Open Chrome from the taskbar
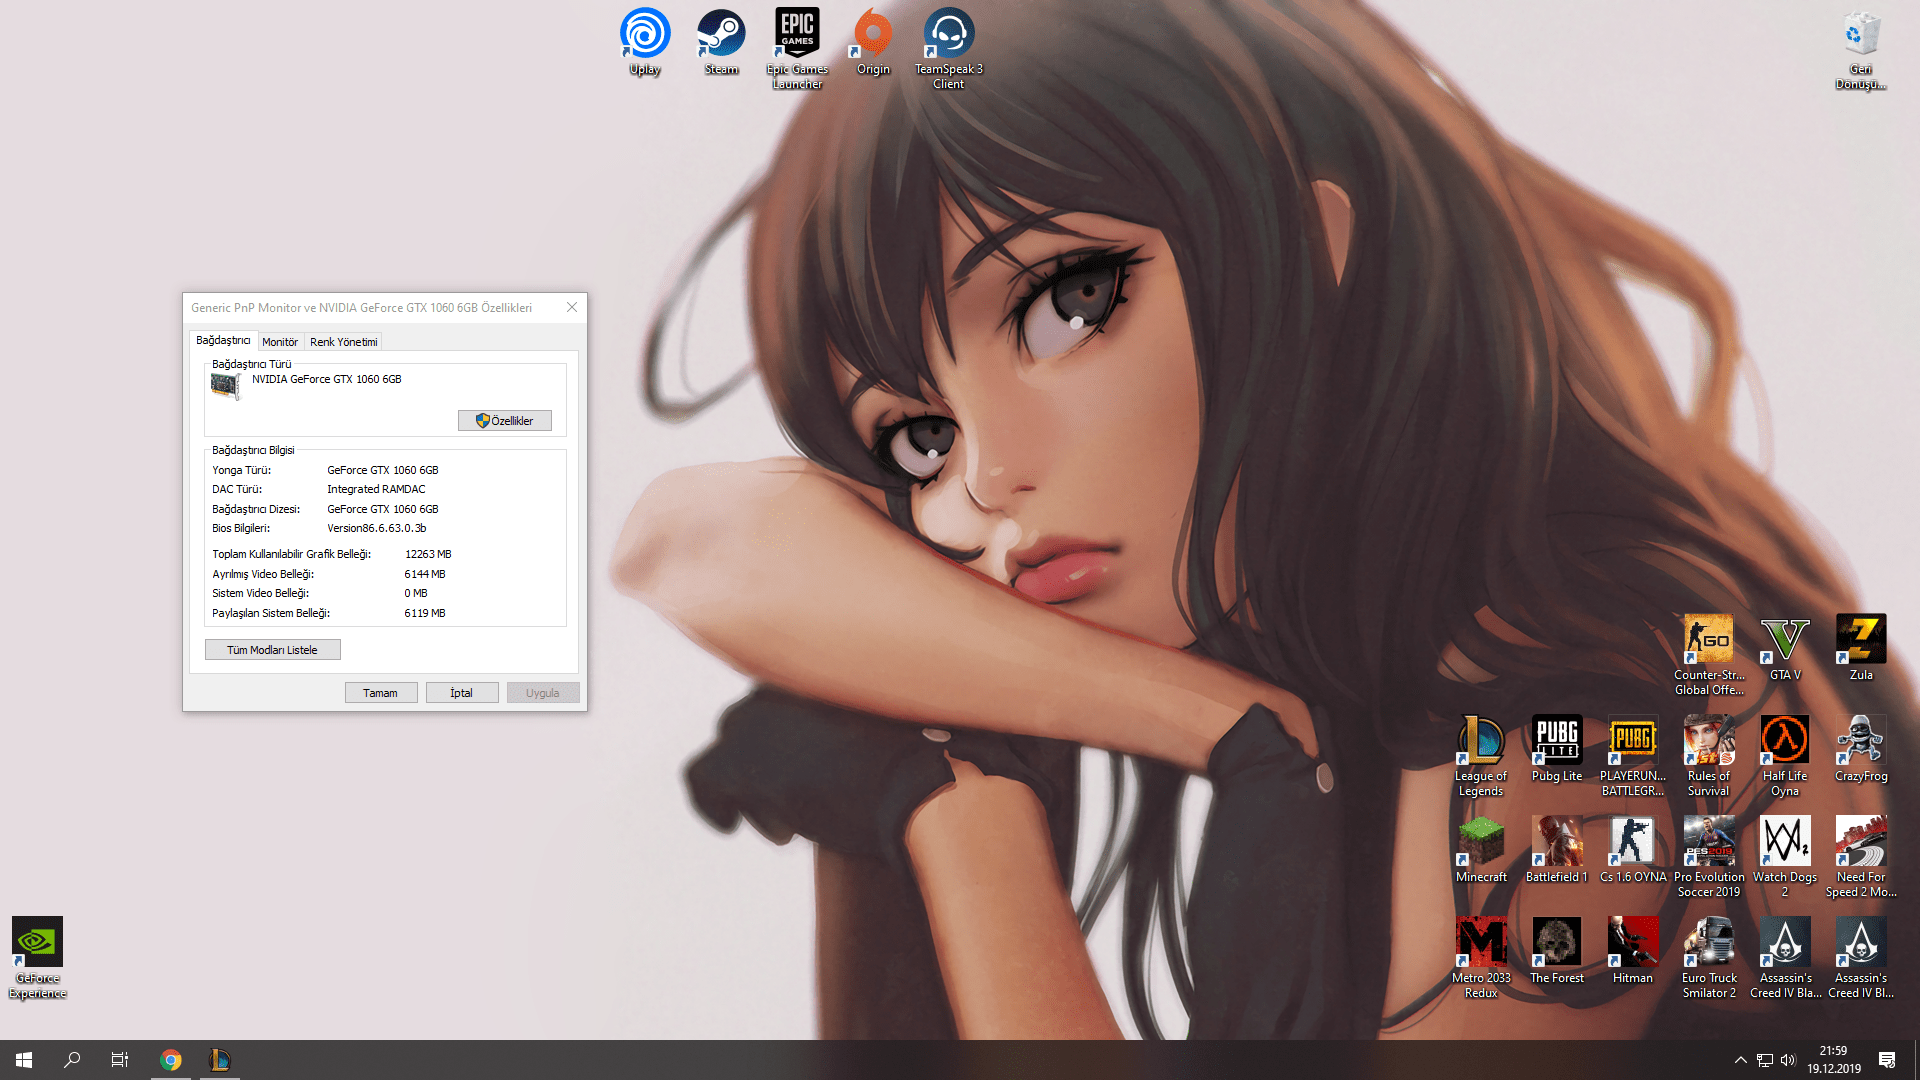 [x=171, y=1060]
